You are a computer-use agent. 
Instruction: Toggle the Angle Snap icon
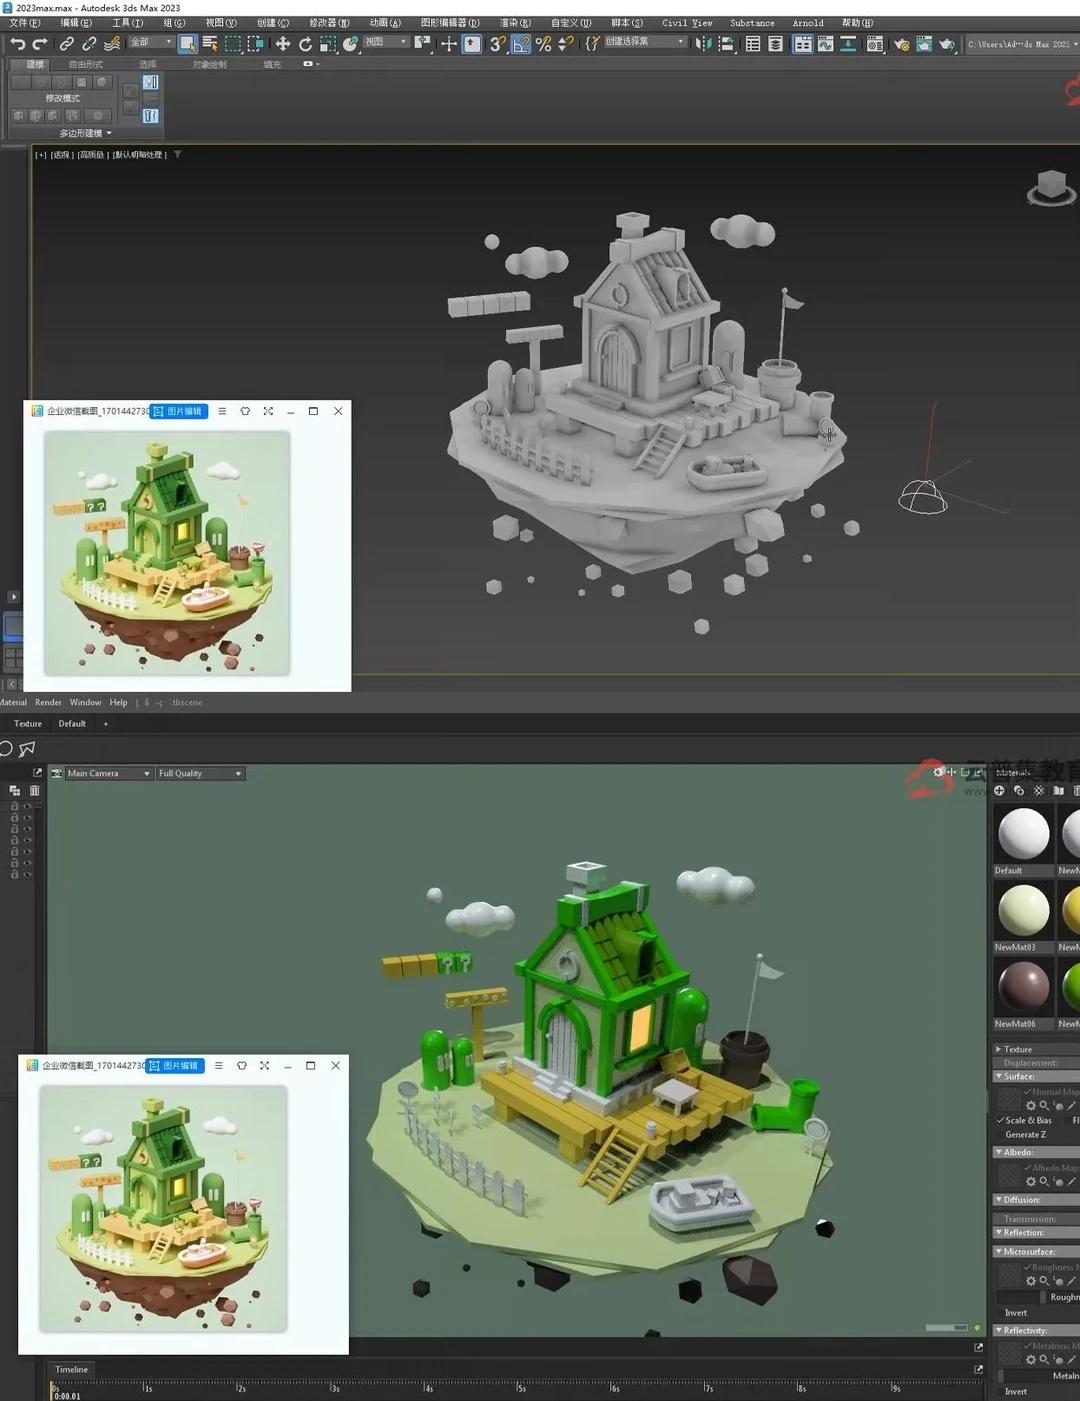click(521, 44)
